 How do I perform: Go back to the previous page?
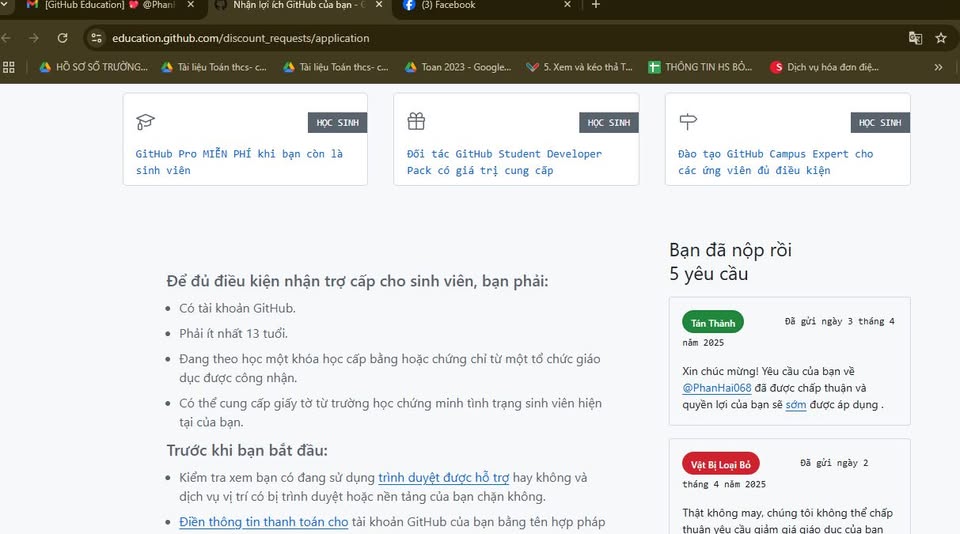click(x=6, y=38)
